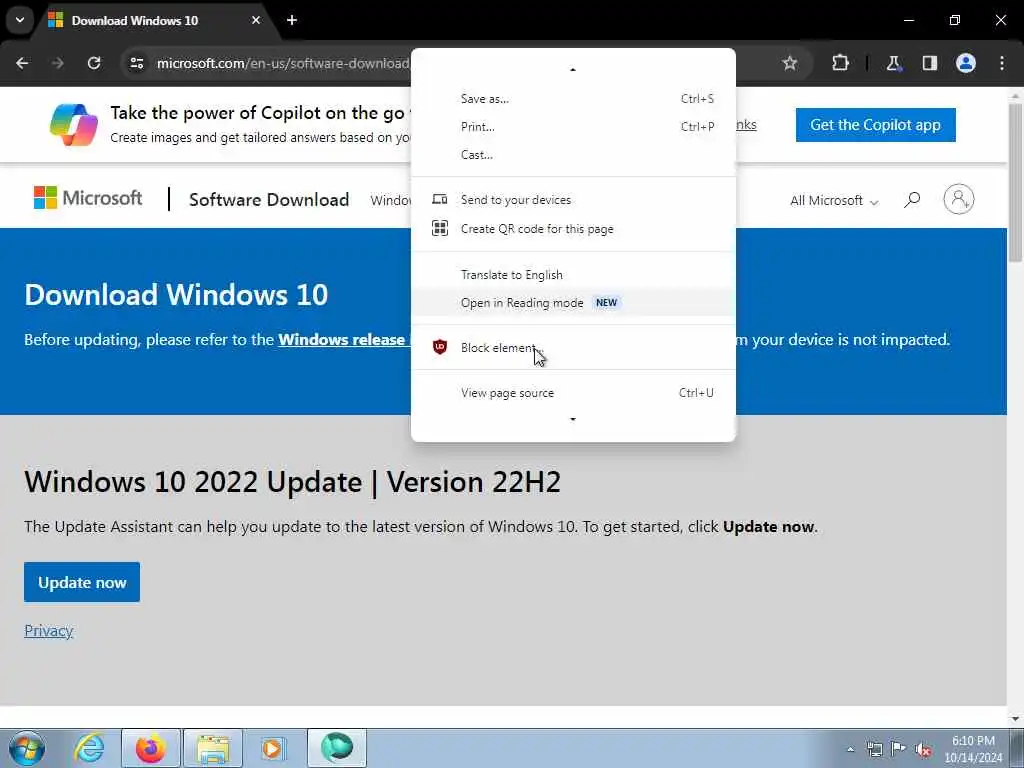Close the Download Windows 10 tab
The height and width of the screenshot is (768, 1024).
point(256,20)
